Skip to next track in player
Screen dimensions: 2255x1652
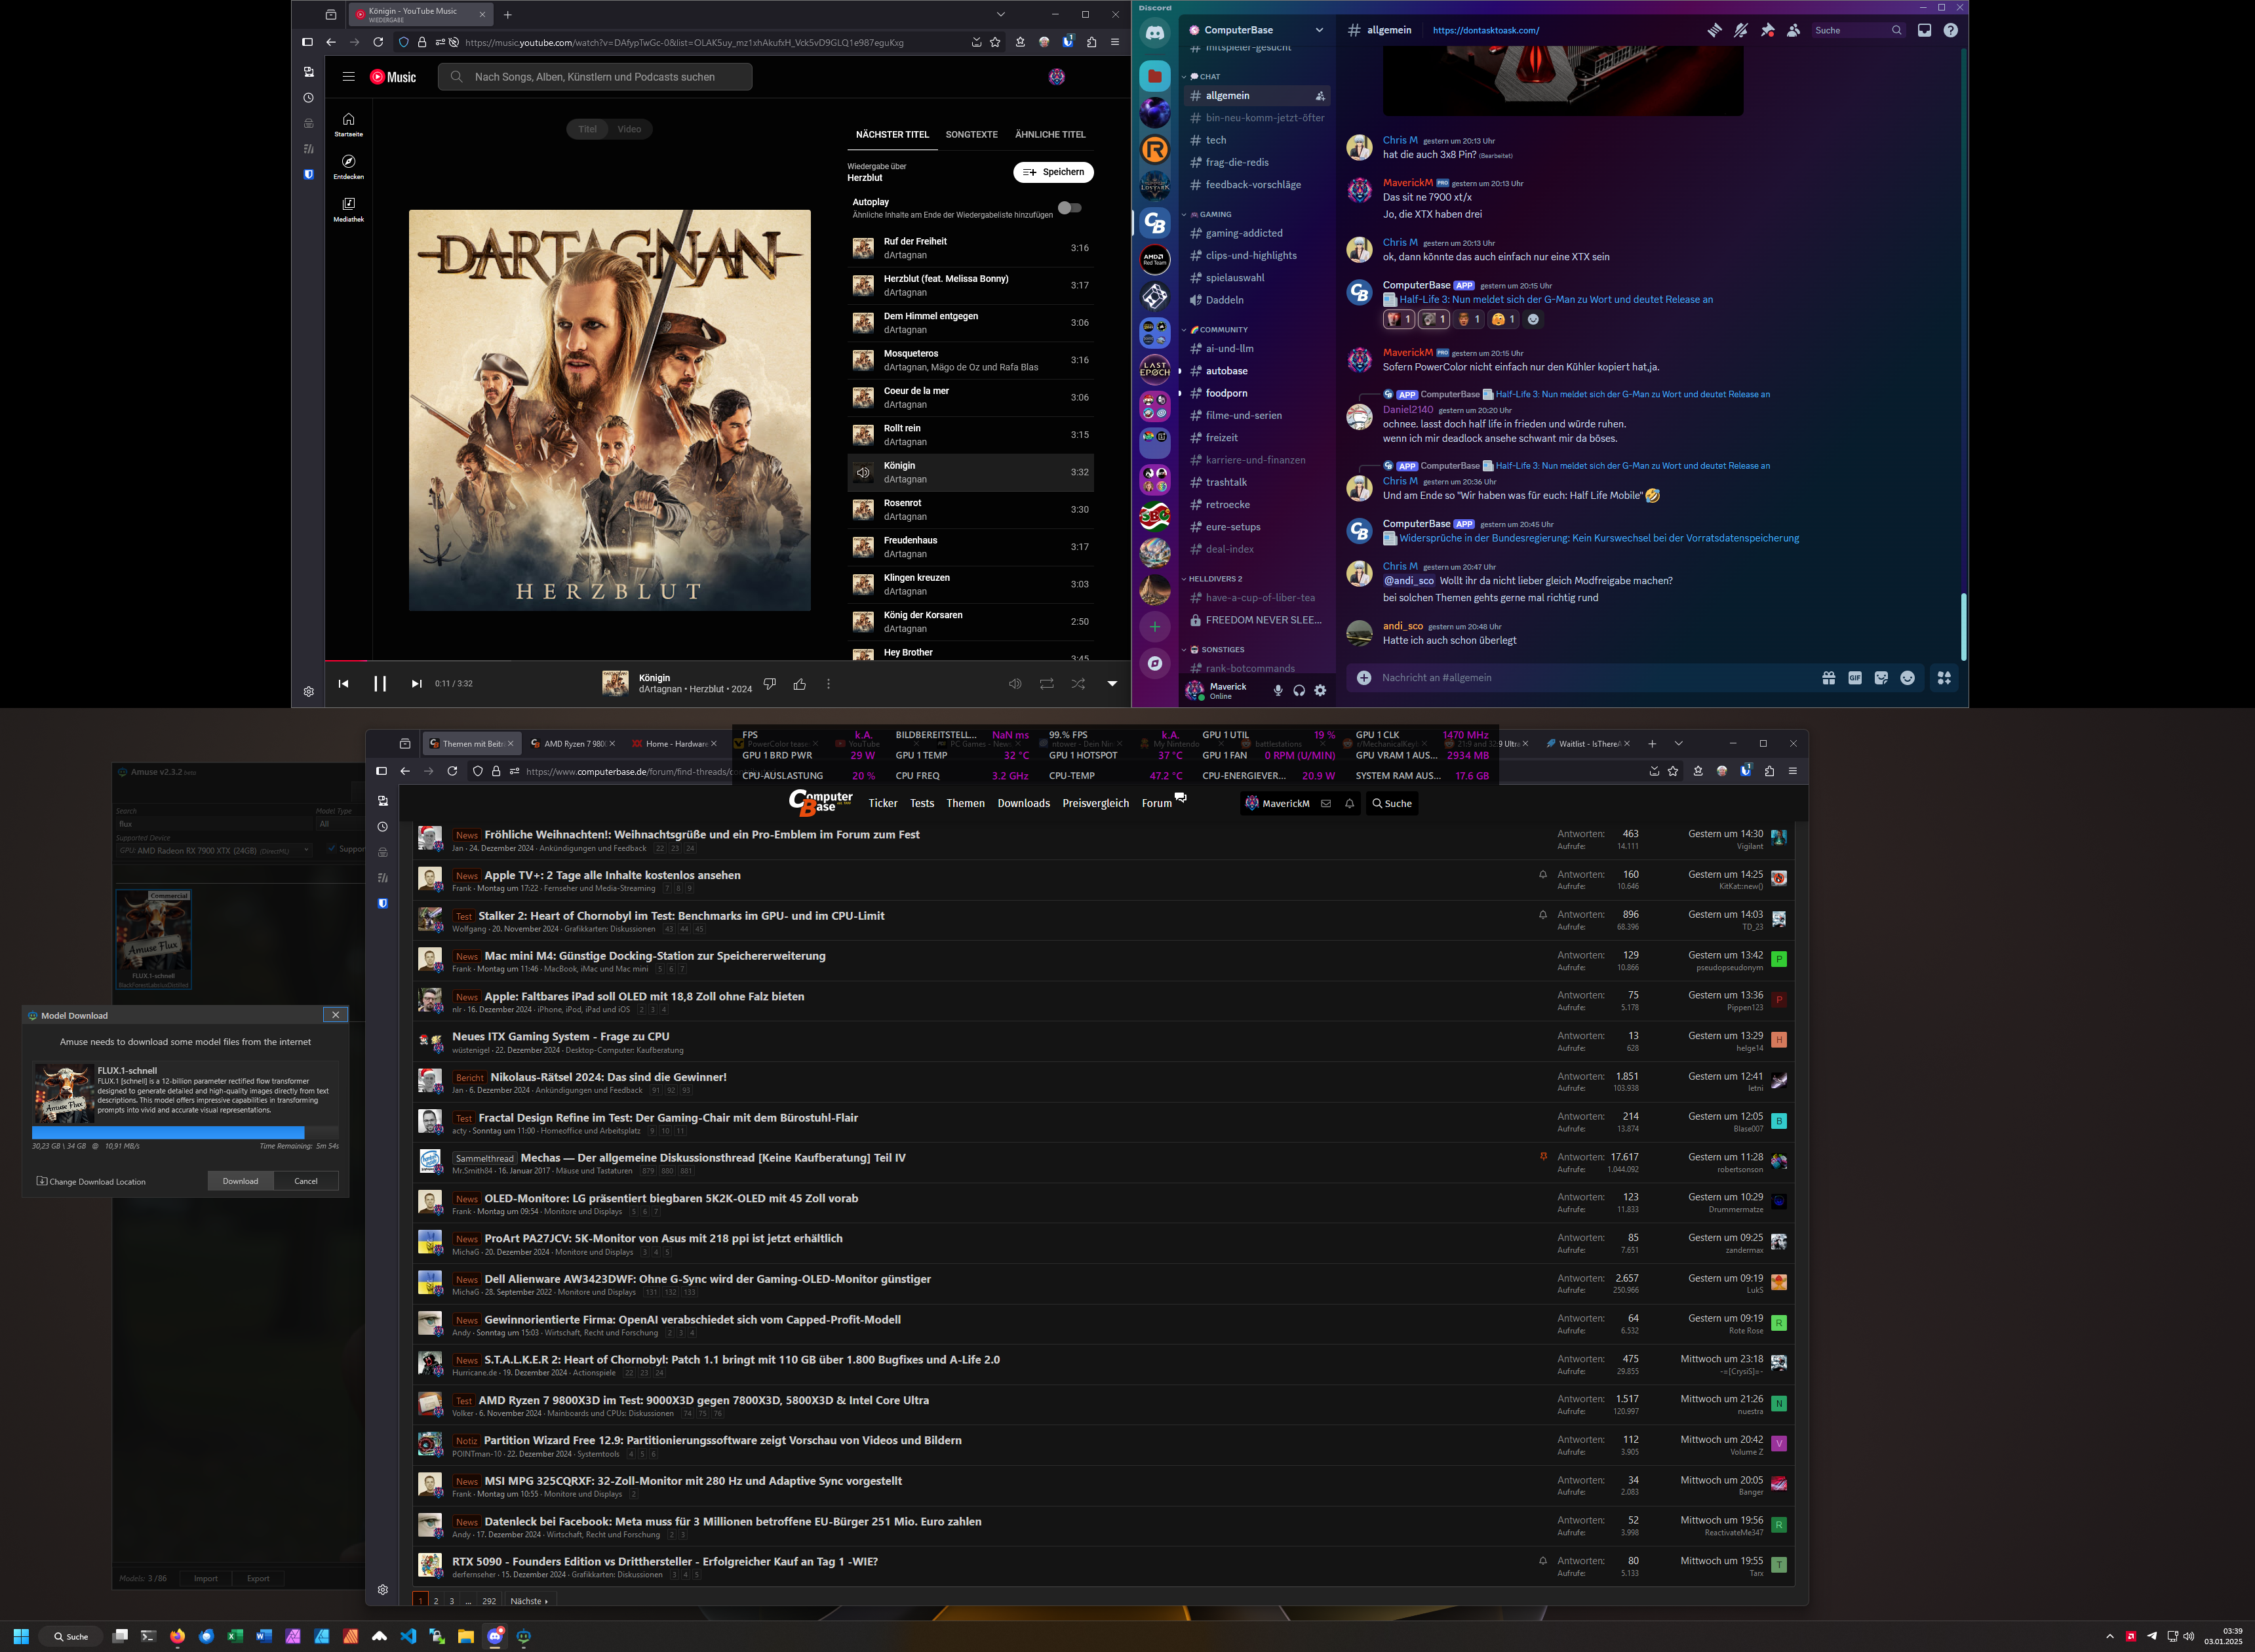[417, 684]
